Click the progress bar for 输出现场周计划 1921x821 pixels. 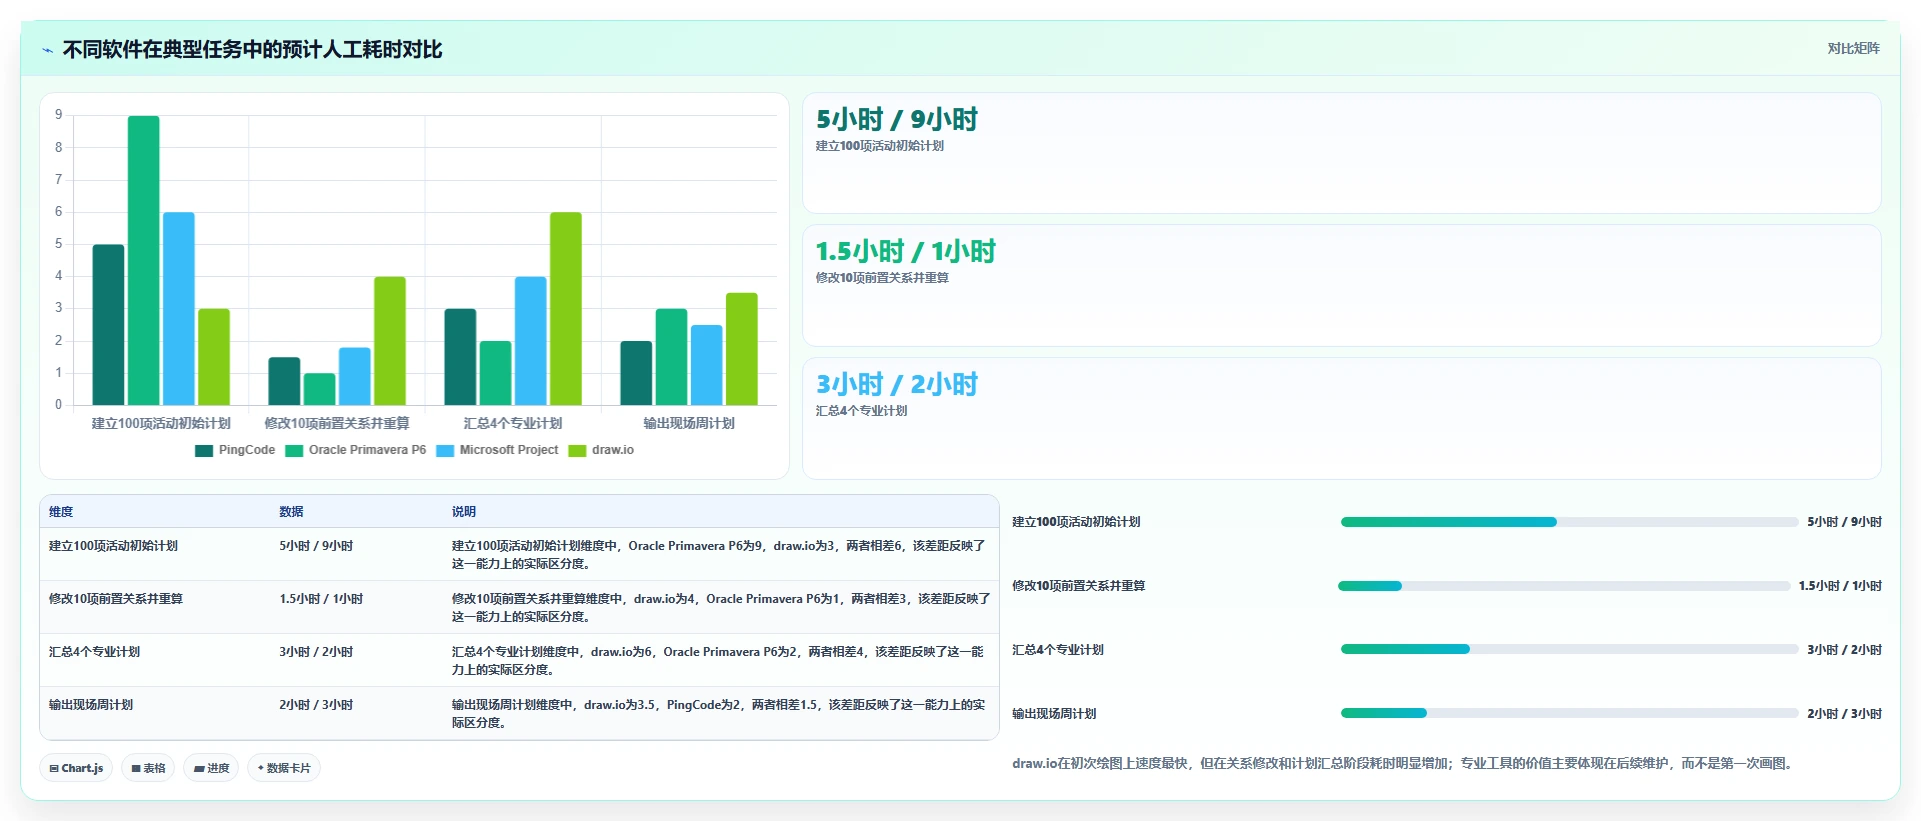pyautogui.click(x=1569, y=713)
